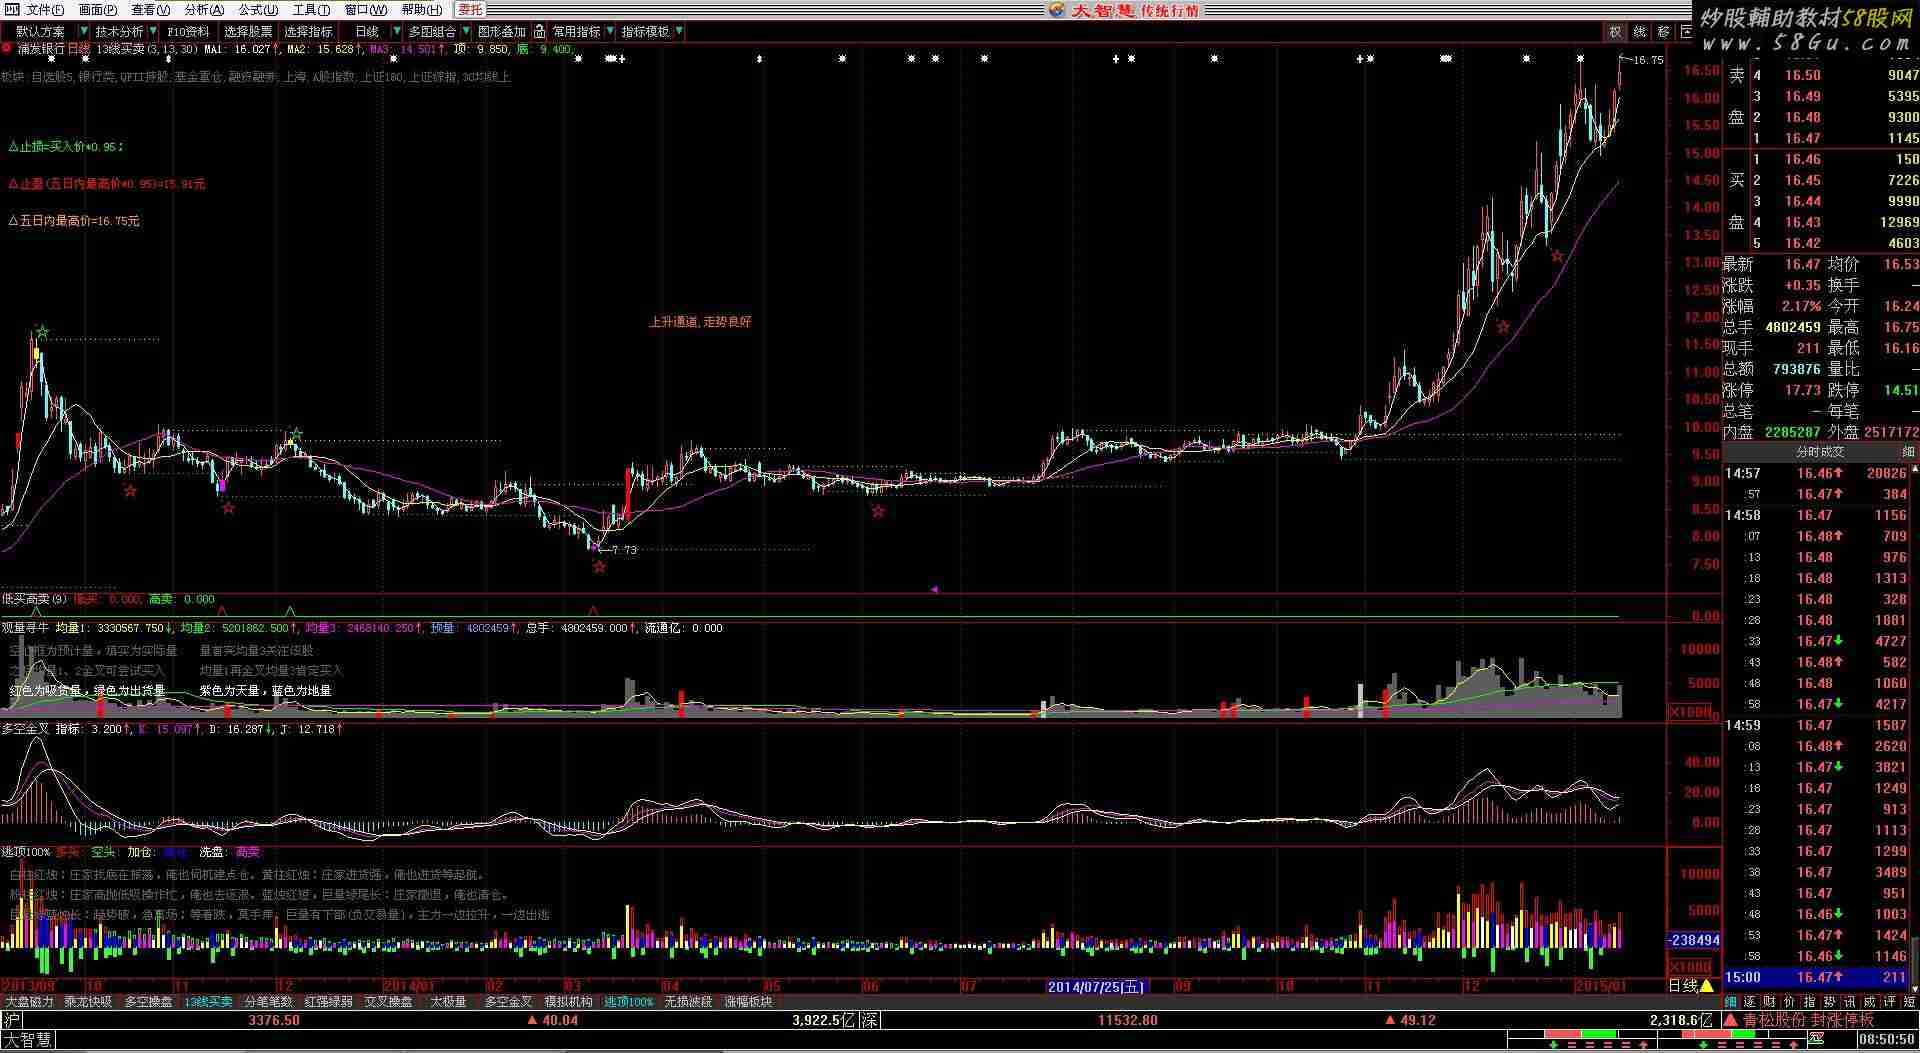Image resolution: width=1920 pixels, height=1053 pixels.
Task: Select the 太极量 indicator tab
Action: [448, 1001]
